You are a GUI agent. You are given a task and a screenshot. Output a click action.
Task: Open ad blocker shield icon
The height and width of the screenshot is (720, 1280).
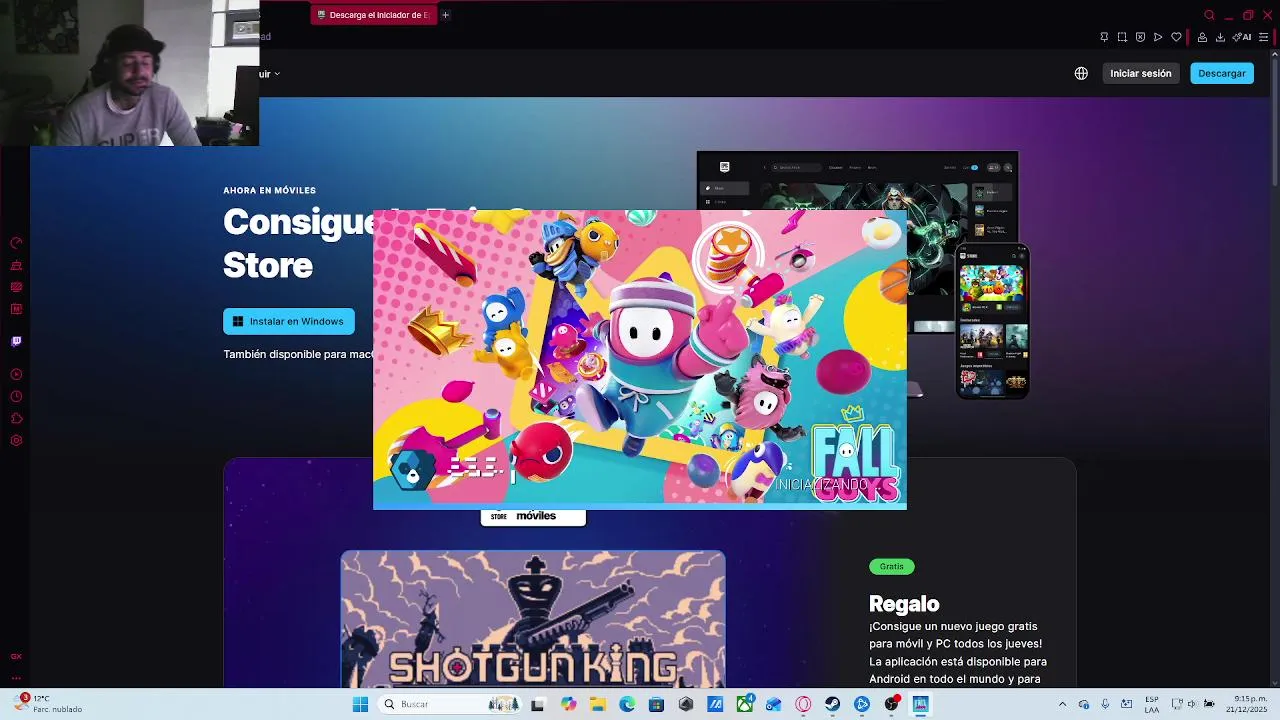coord(1140,37)
